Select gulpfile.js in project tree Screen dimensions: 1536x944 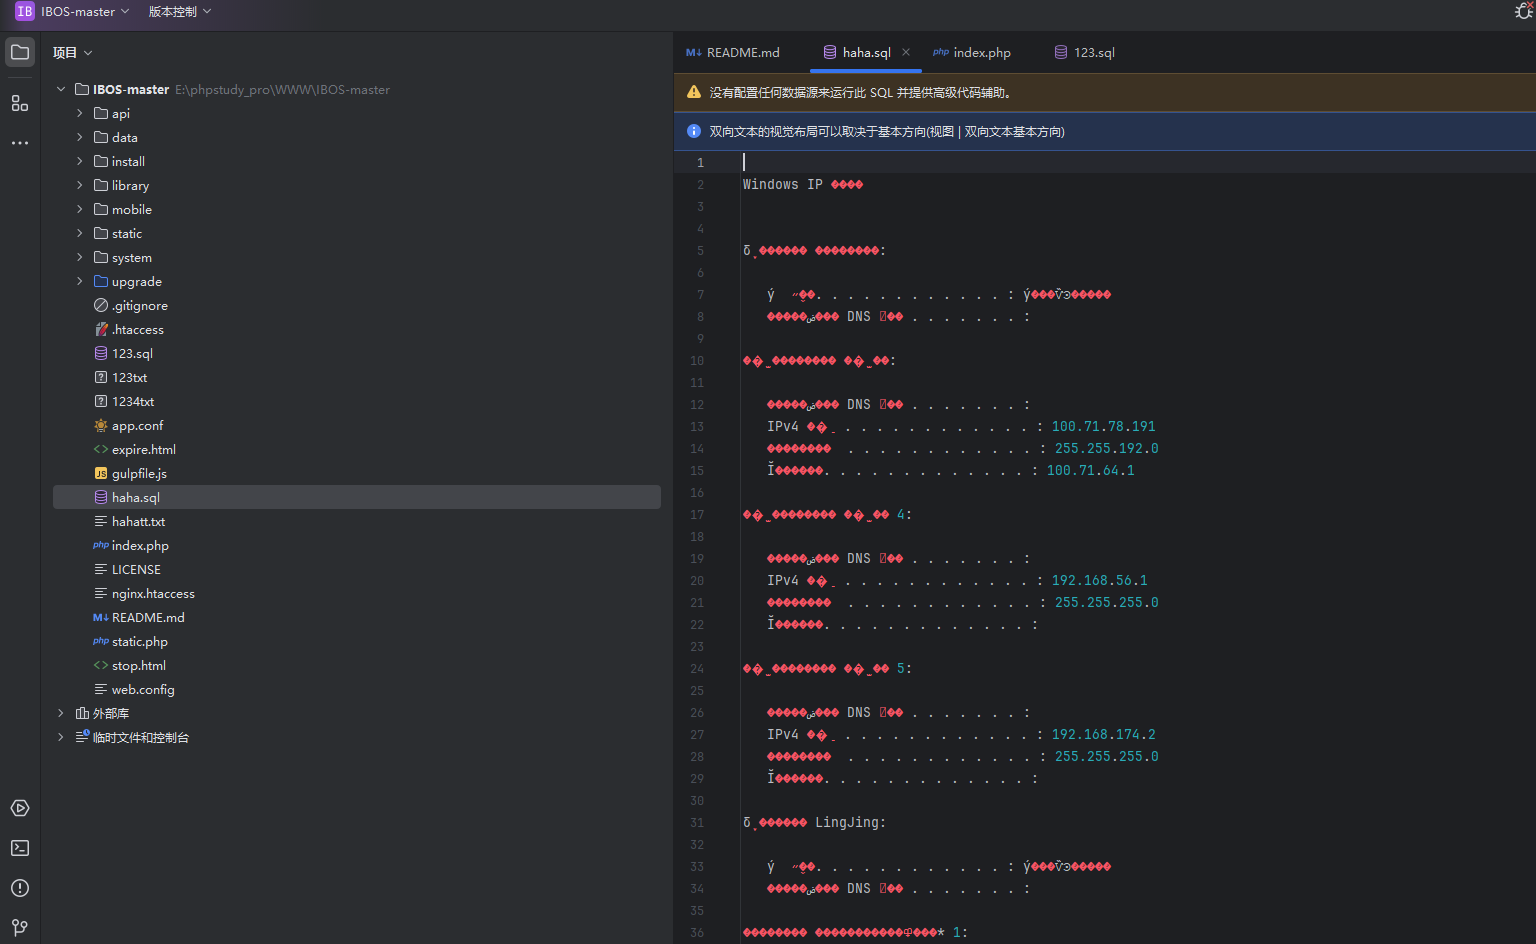tap(139, 473)
